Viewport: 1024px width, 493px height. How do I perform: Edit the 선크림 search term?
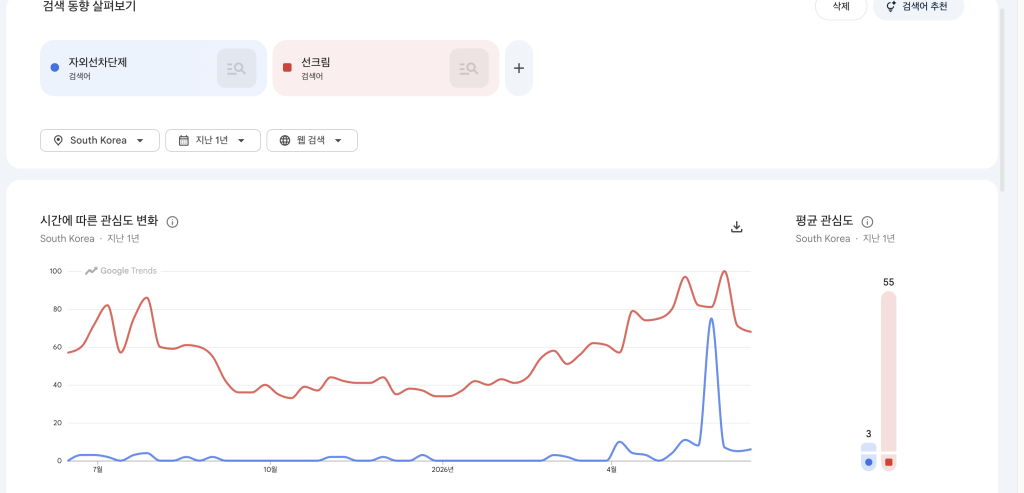(x=315, y=63)
